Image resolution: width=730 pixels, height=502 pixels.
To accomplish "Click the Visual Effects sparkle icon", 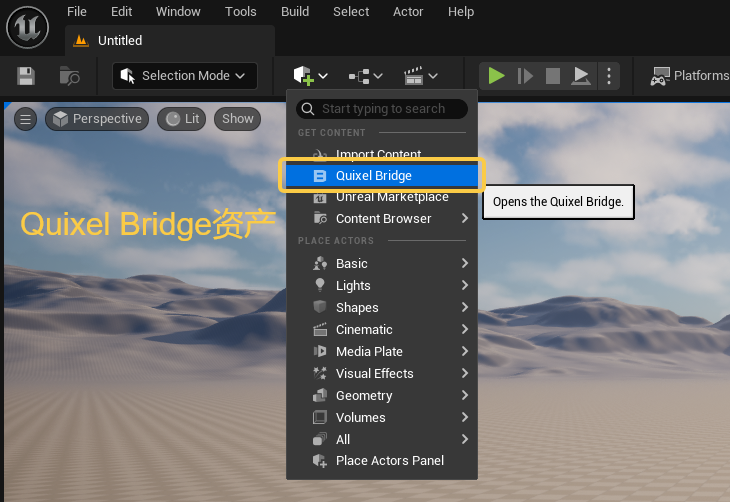I will click(320, 373).
